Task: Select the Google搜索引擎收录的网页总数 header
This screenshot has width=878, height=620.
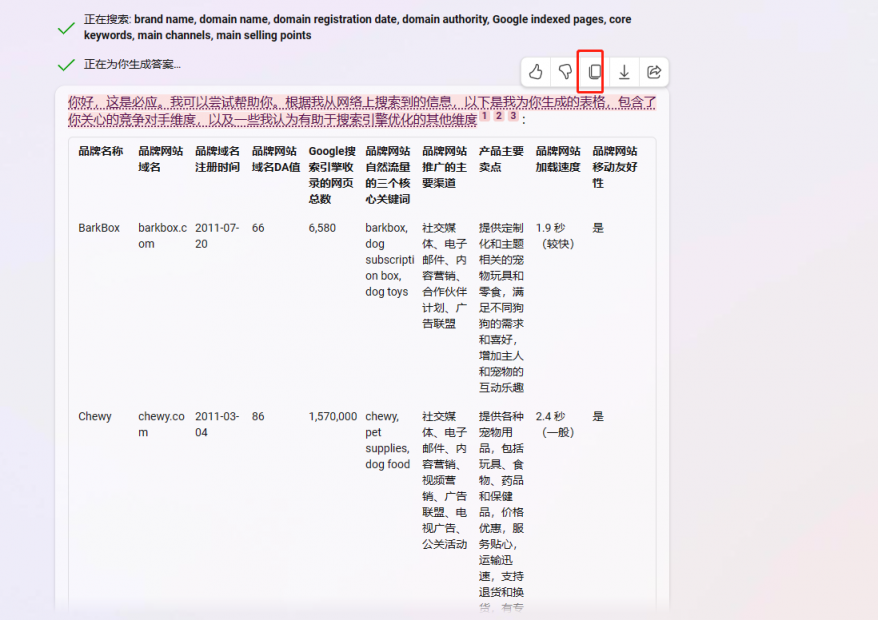Action: tap(332, 175)
